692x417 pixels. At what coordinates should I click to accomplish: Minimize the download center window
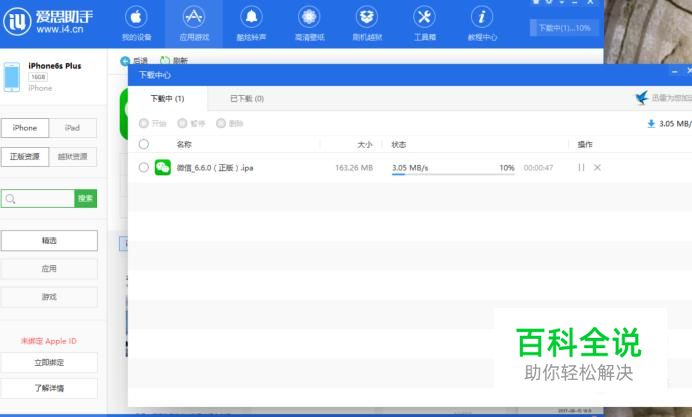pos(674,71)
